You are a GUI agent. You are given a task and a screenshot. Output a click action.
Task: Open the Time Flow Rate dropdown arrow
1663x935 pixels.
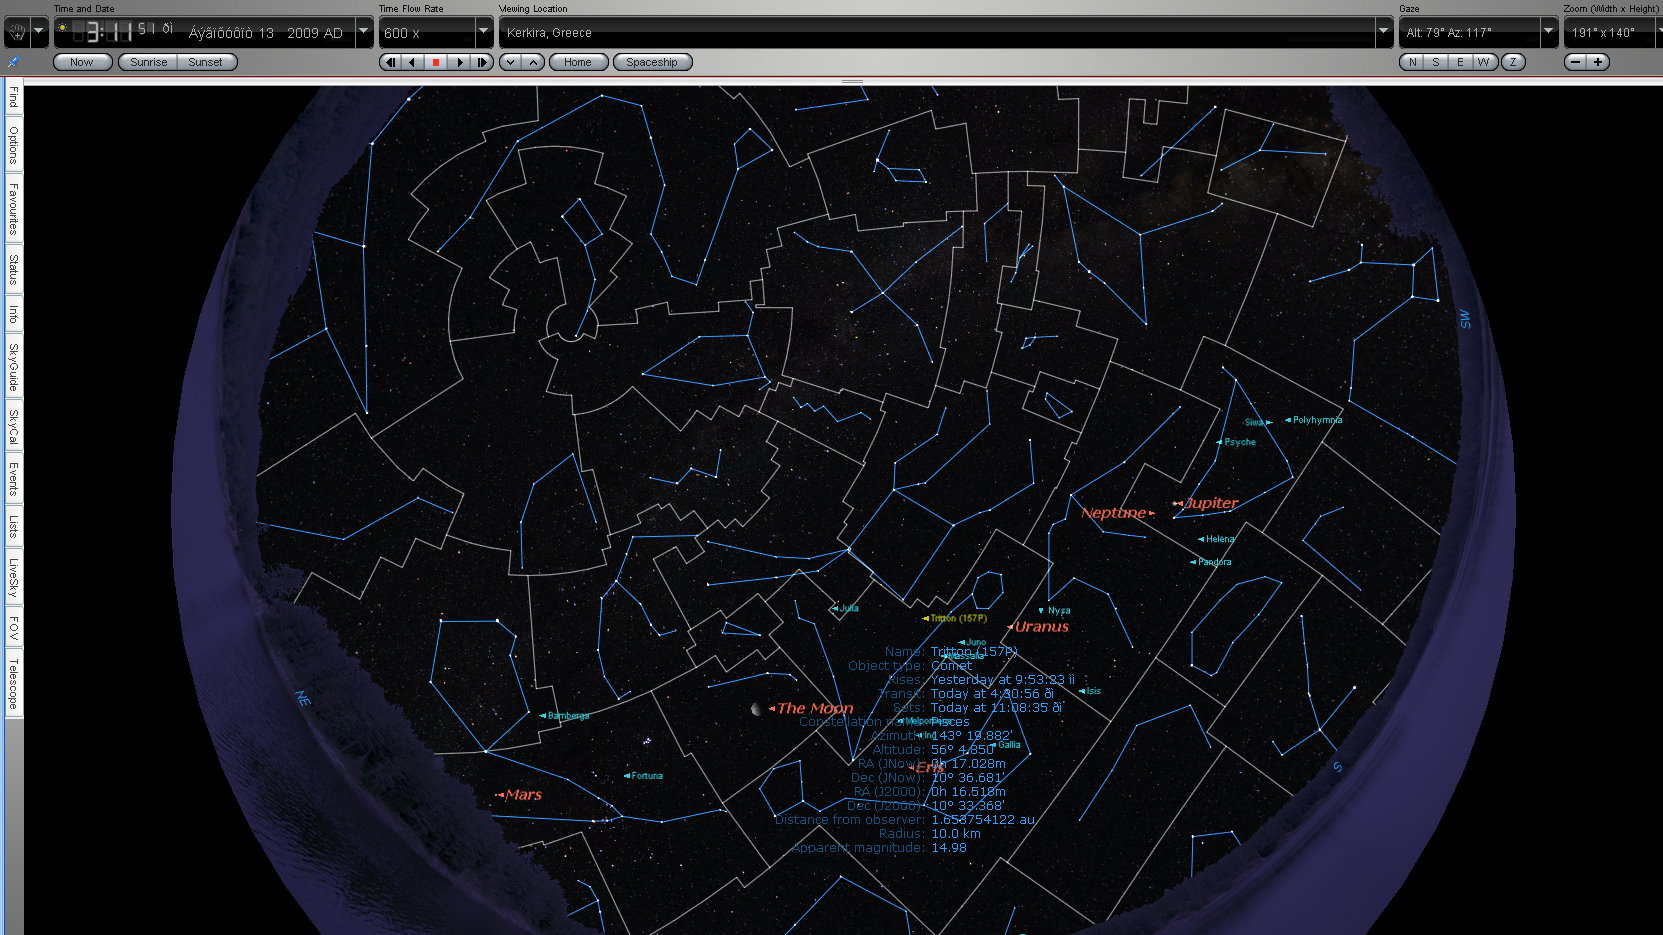click(483, 33)
